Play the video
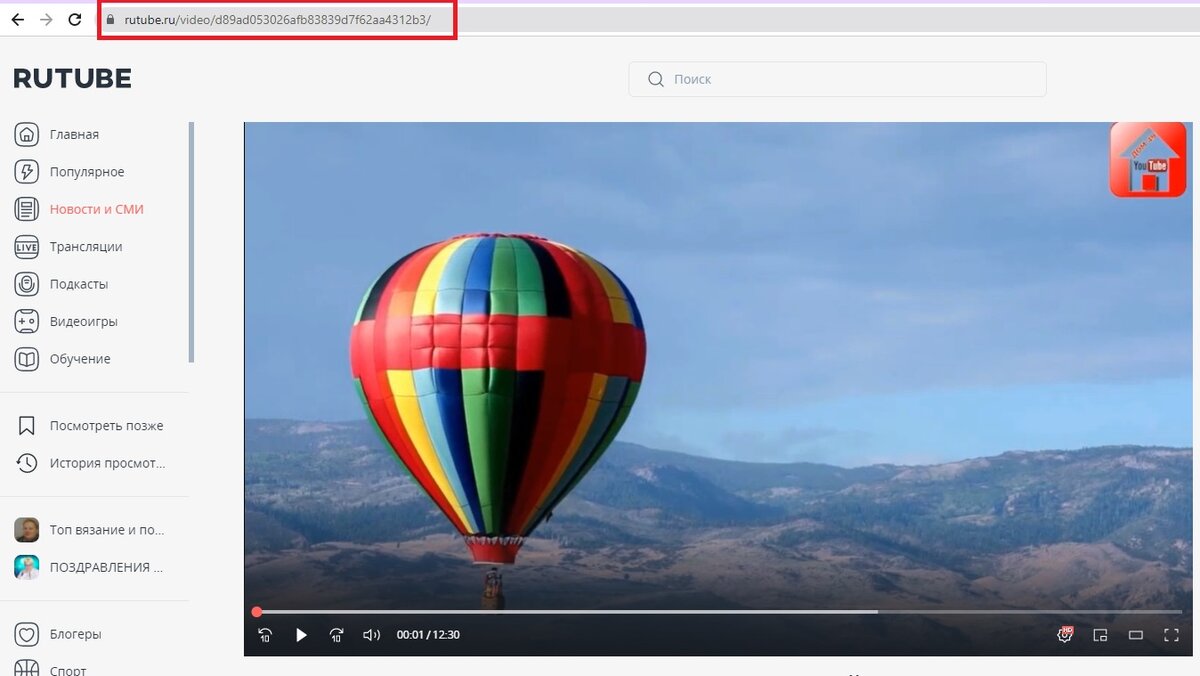1200x676 pixels. point(301,635)
